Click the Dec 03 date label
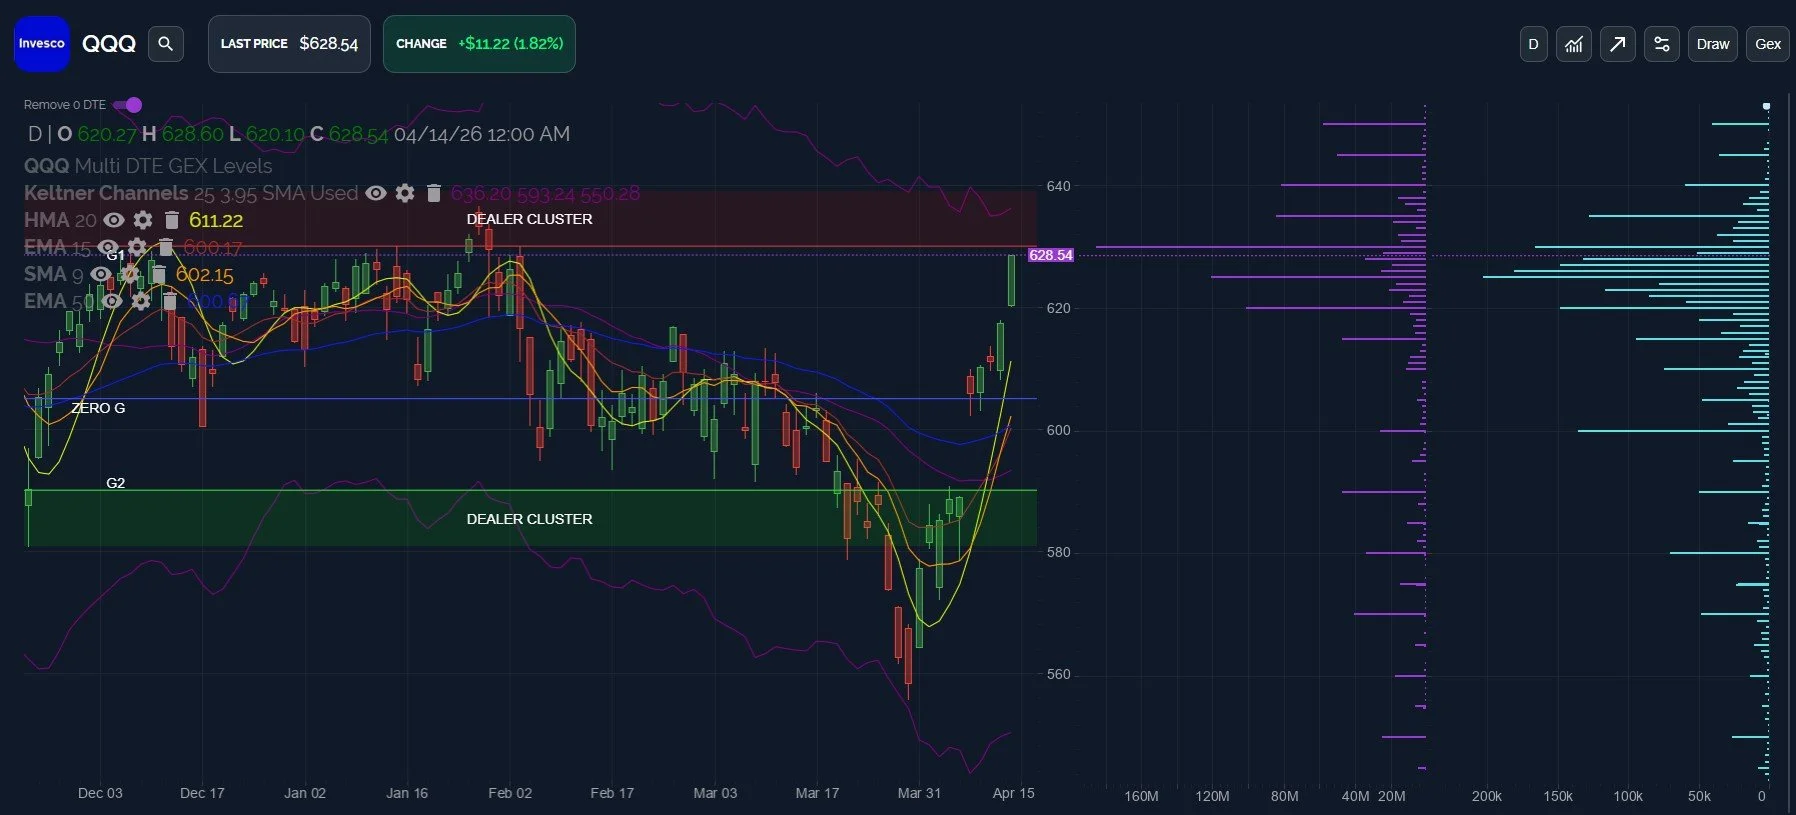 tap(100, 793)
